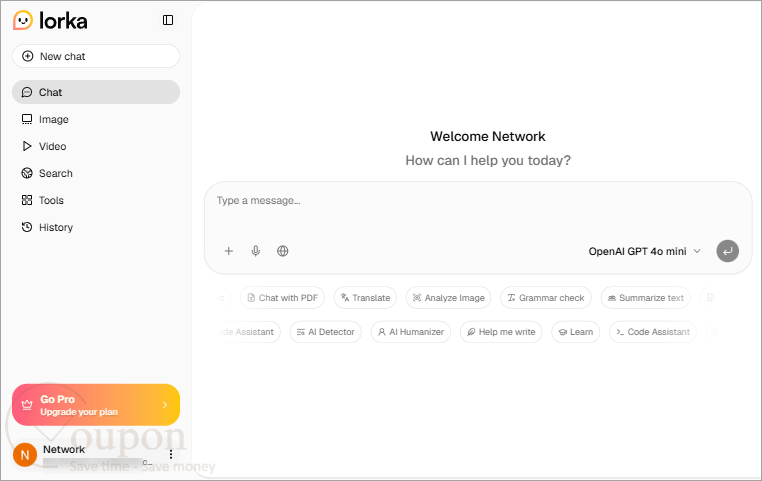Click the chevron arrow on Go Pro banner
Viewport: 762px width, 481px height.
pos(165,405)
